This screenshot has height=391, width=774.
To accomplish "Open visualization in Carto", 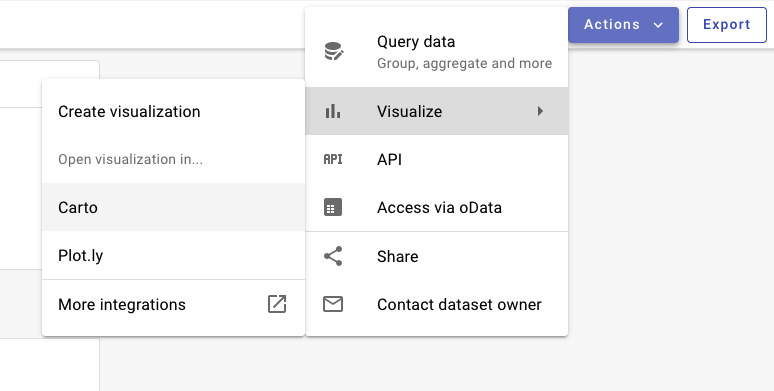I will 173,207.
